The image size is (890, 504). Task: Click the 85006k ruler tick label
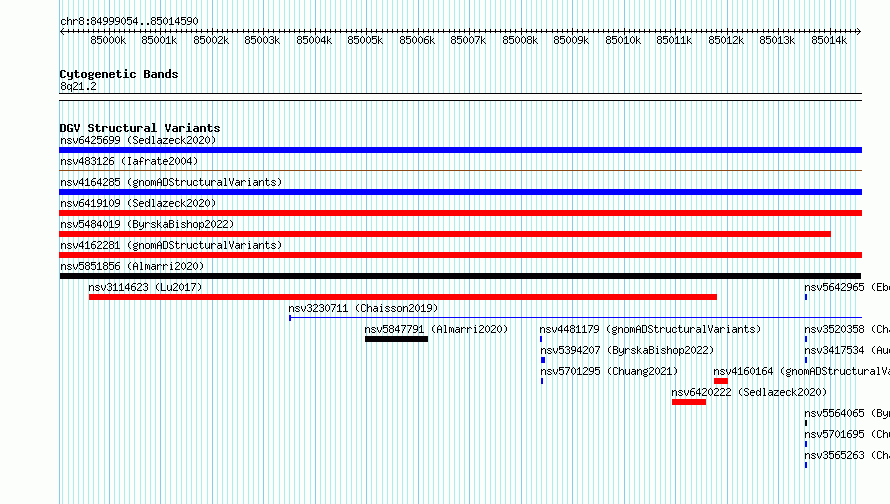click(417, 40)
